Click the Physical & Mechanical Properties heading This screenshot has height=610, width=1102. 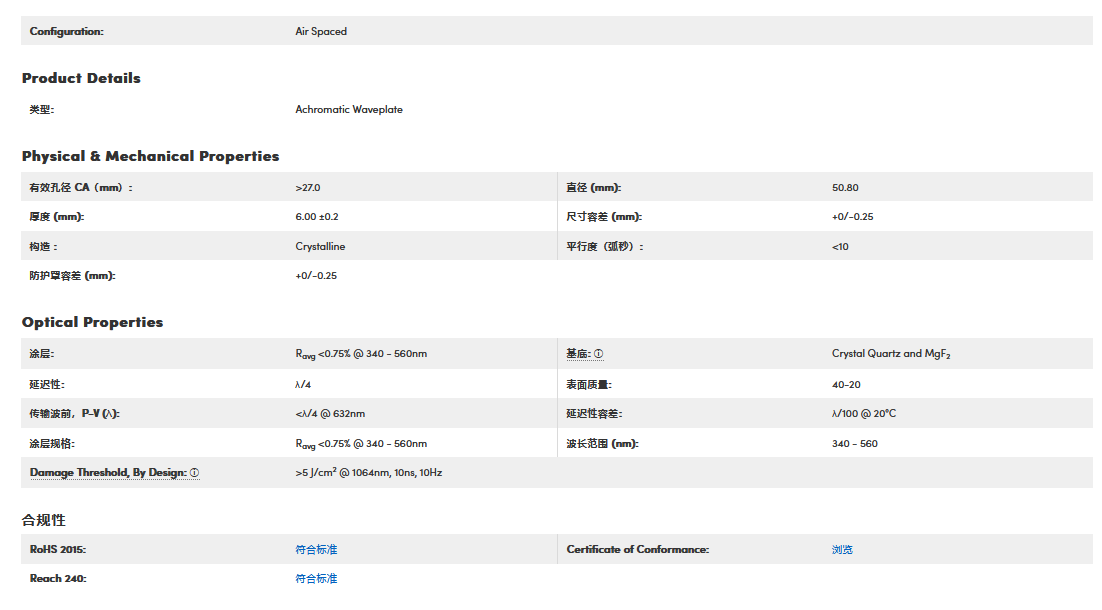150,156
